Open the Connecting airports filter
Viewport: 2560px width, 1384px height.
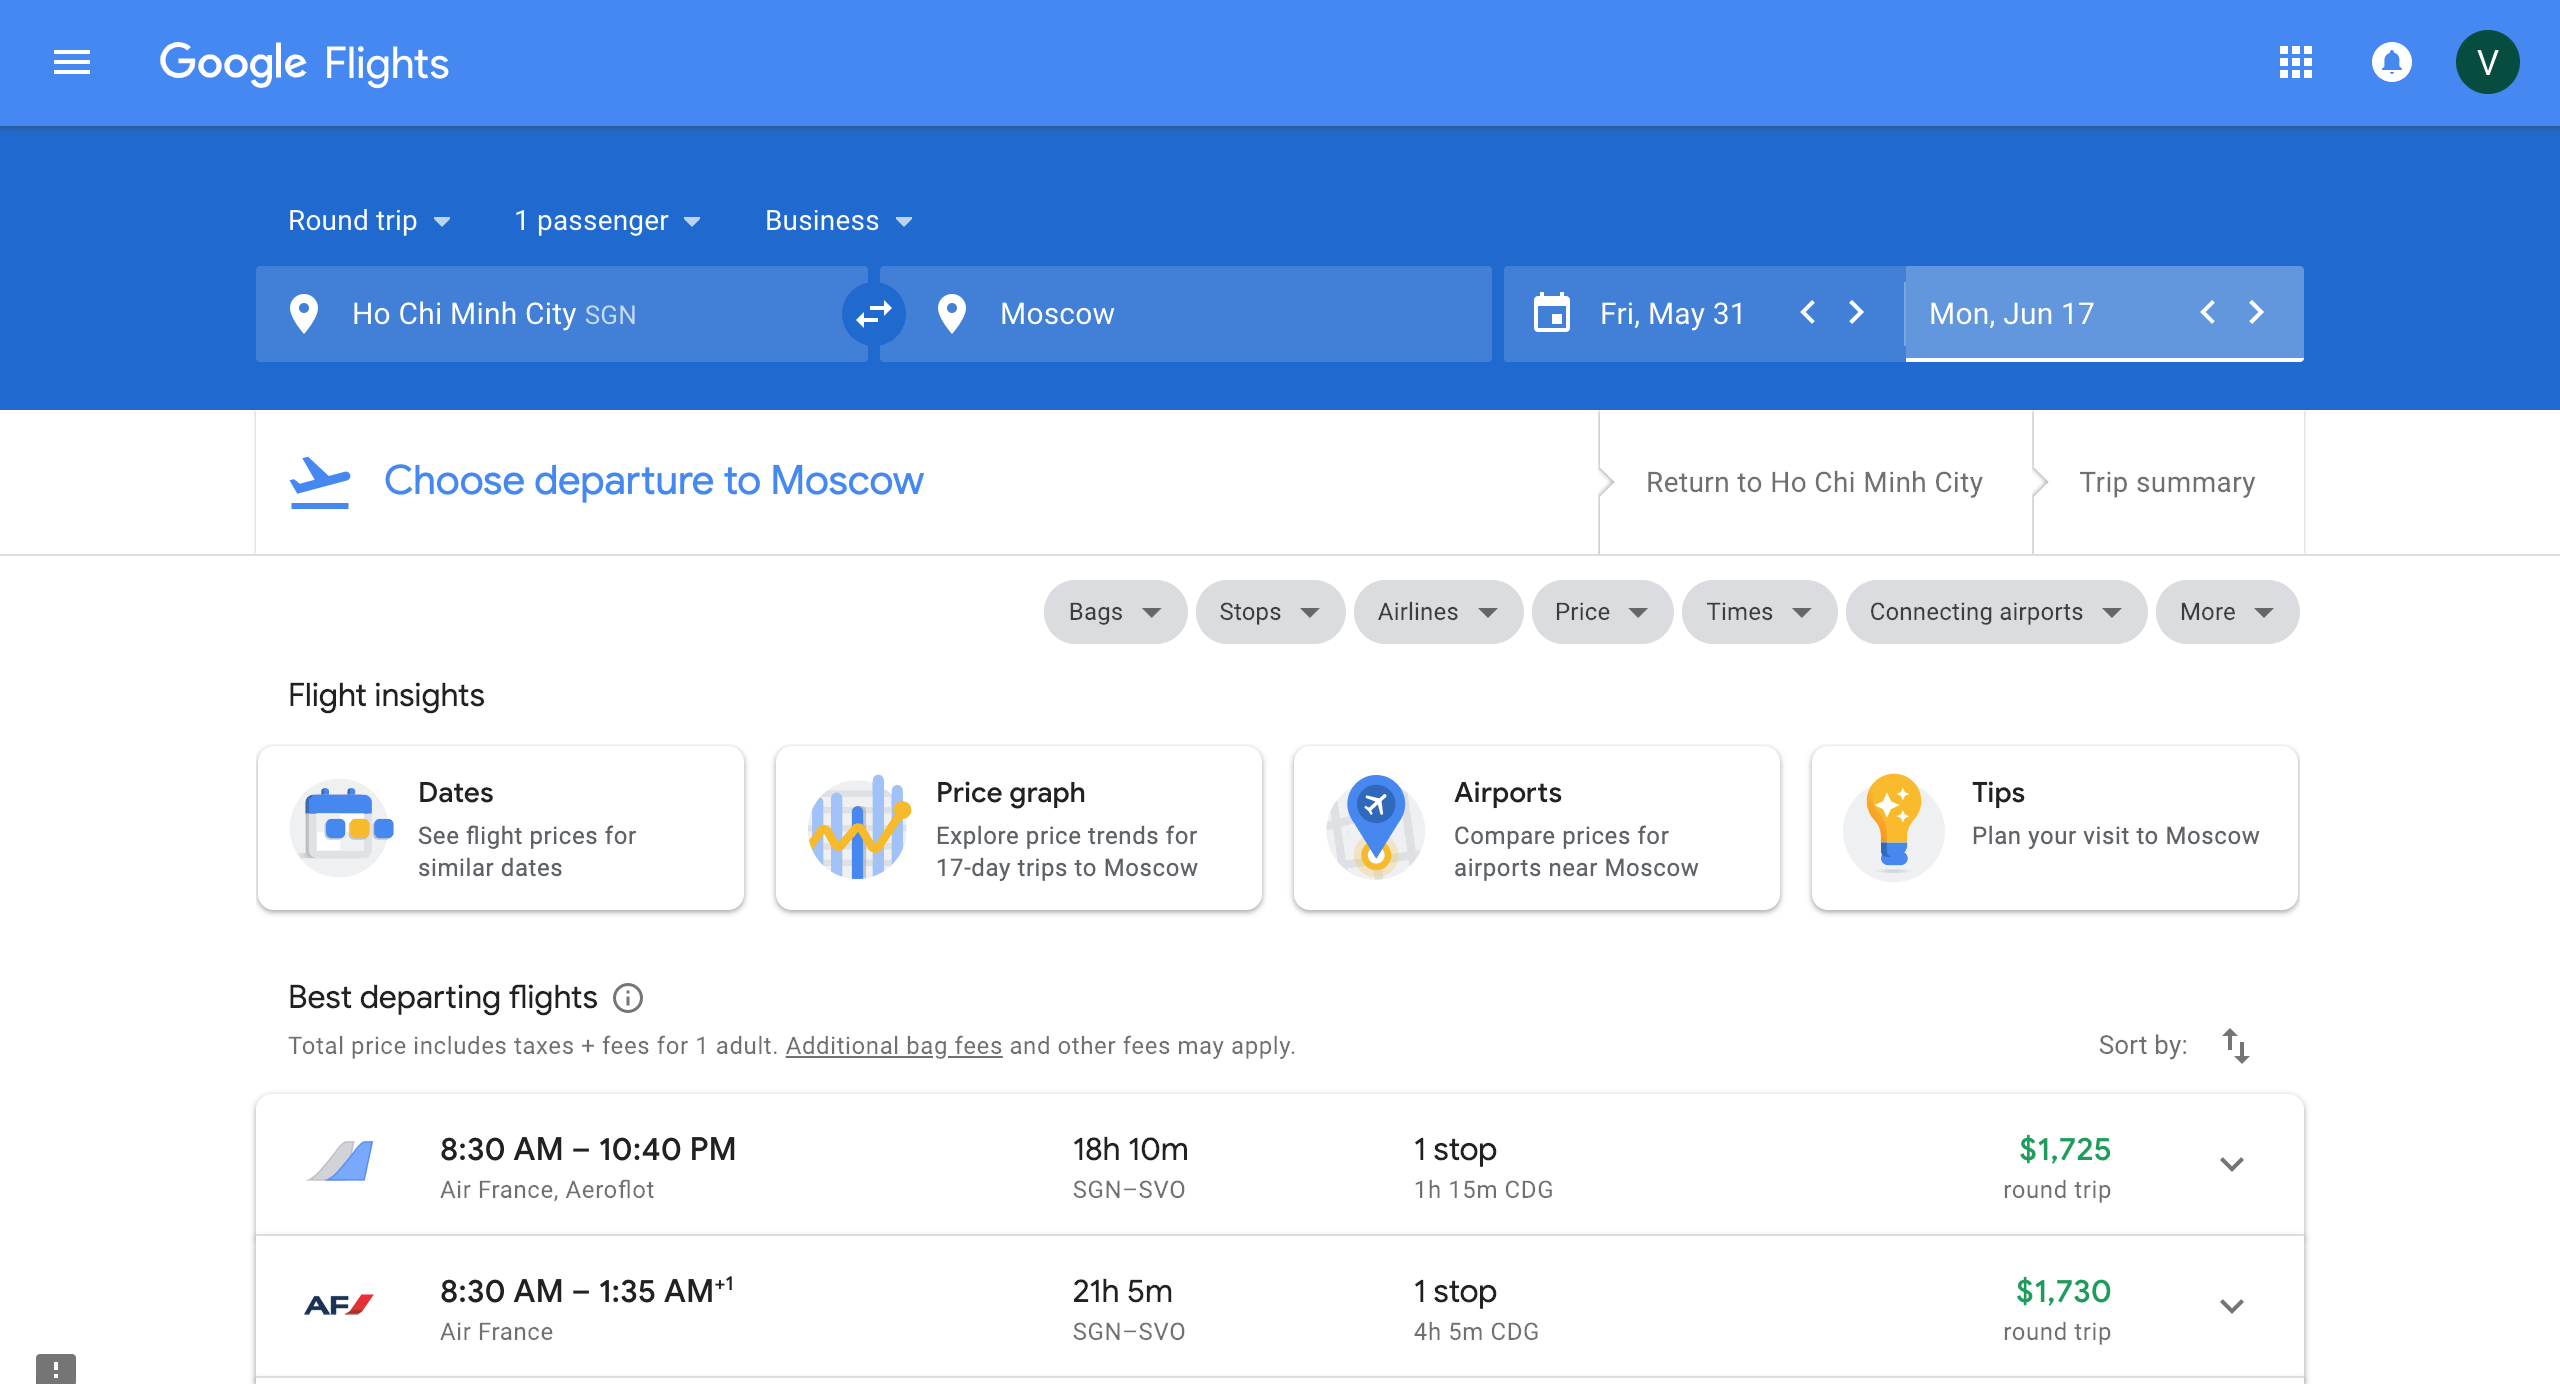coord(1995,612)
